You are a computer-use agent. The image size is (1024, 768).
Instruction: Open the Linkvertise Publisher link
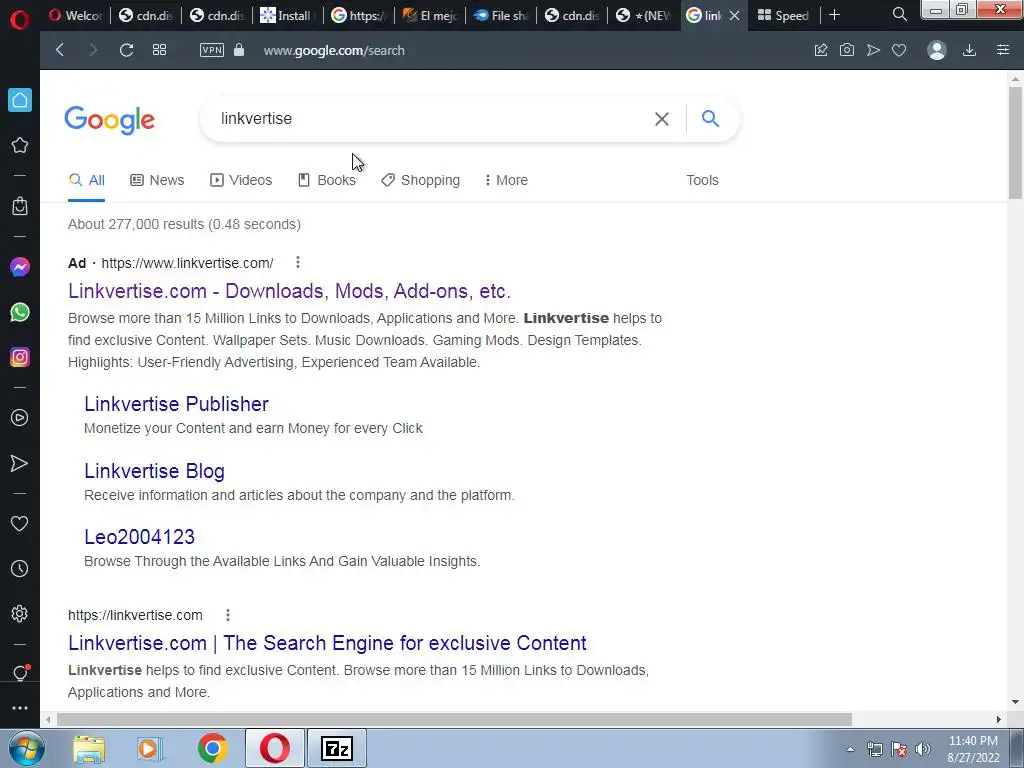[176, 404]
